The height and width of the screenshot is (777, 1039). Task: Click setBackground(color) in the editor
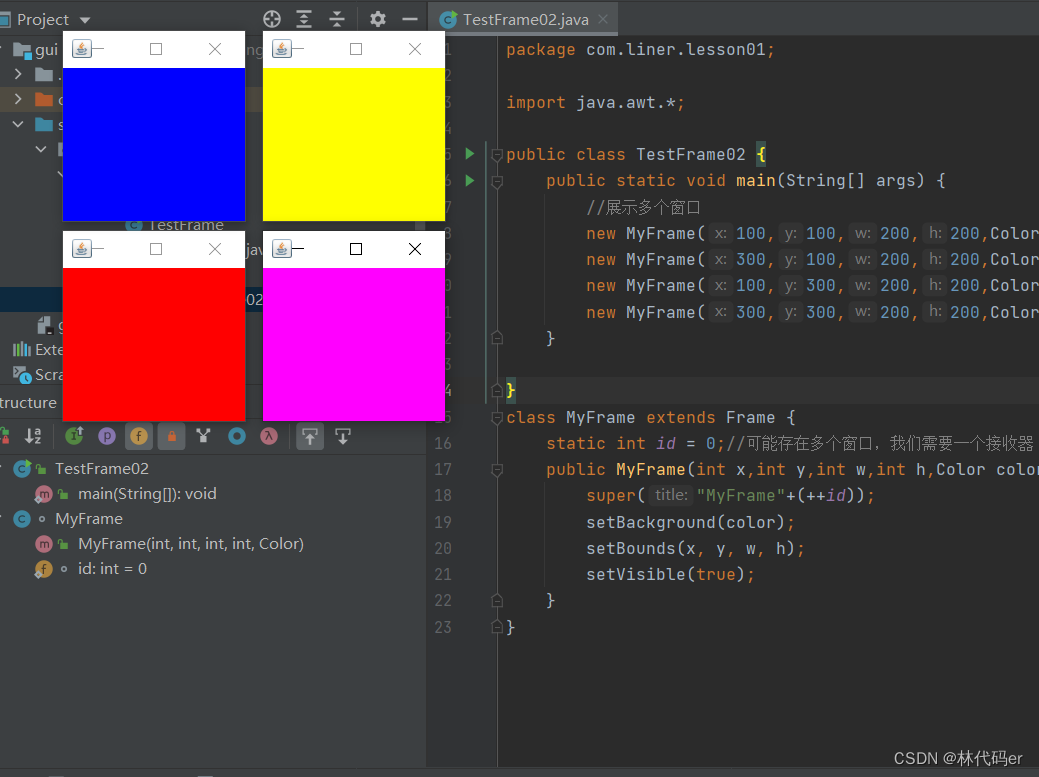(690, 523)
